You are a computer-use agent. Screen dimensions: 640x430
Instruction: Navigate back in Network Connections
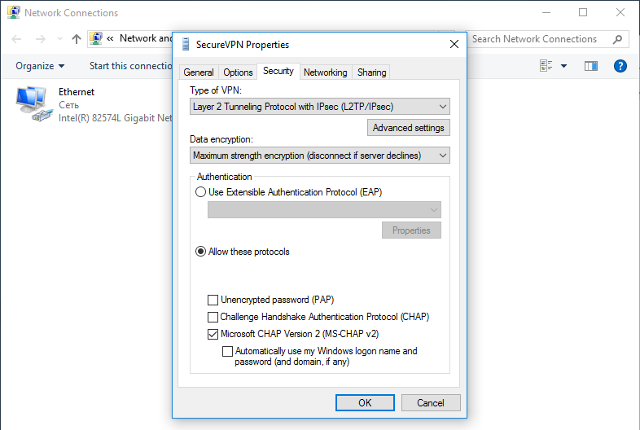pos(16,39)
